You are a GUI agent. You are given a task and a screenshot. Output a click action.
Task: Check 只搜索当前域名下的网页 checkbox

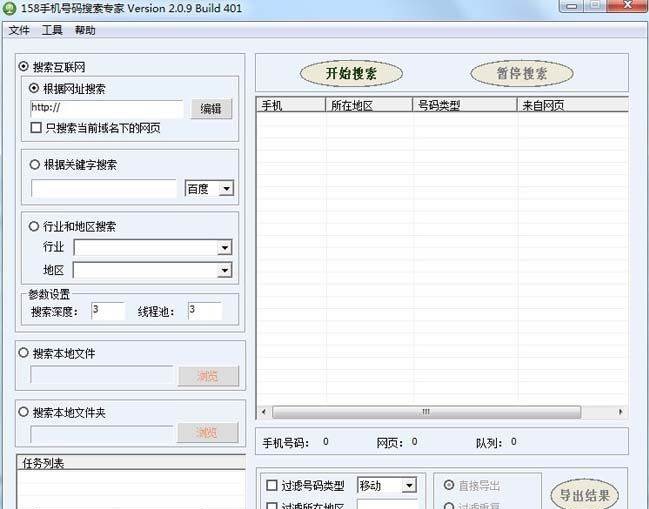tap(36, 127)
